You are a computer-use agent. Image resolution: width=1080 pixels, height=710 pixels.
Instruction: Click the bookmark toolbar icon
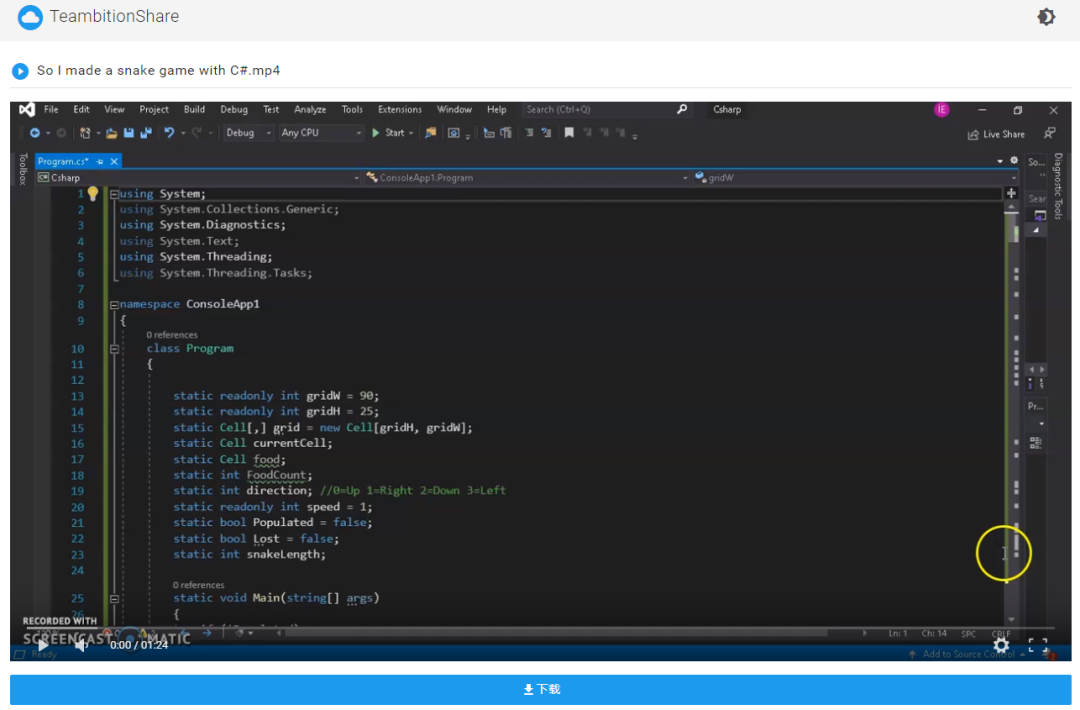click(569, 133)
